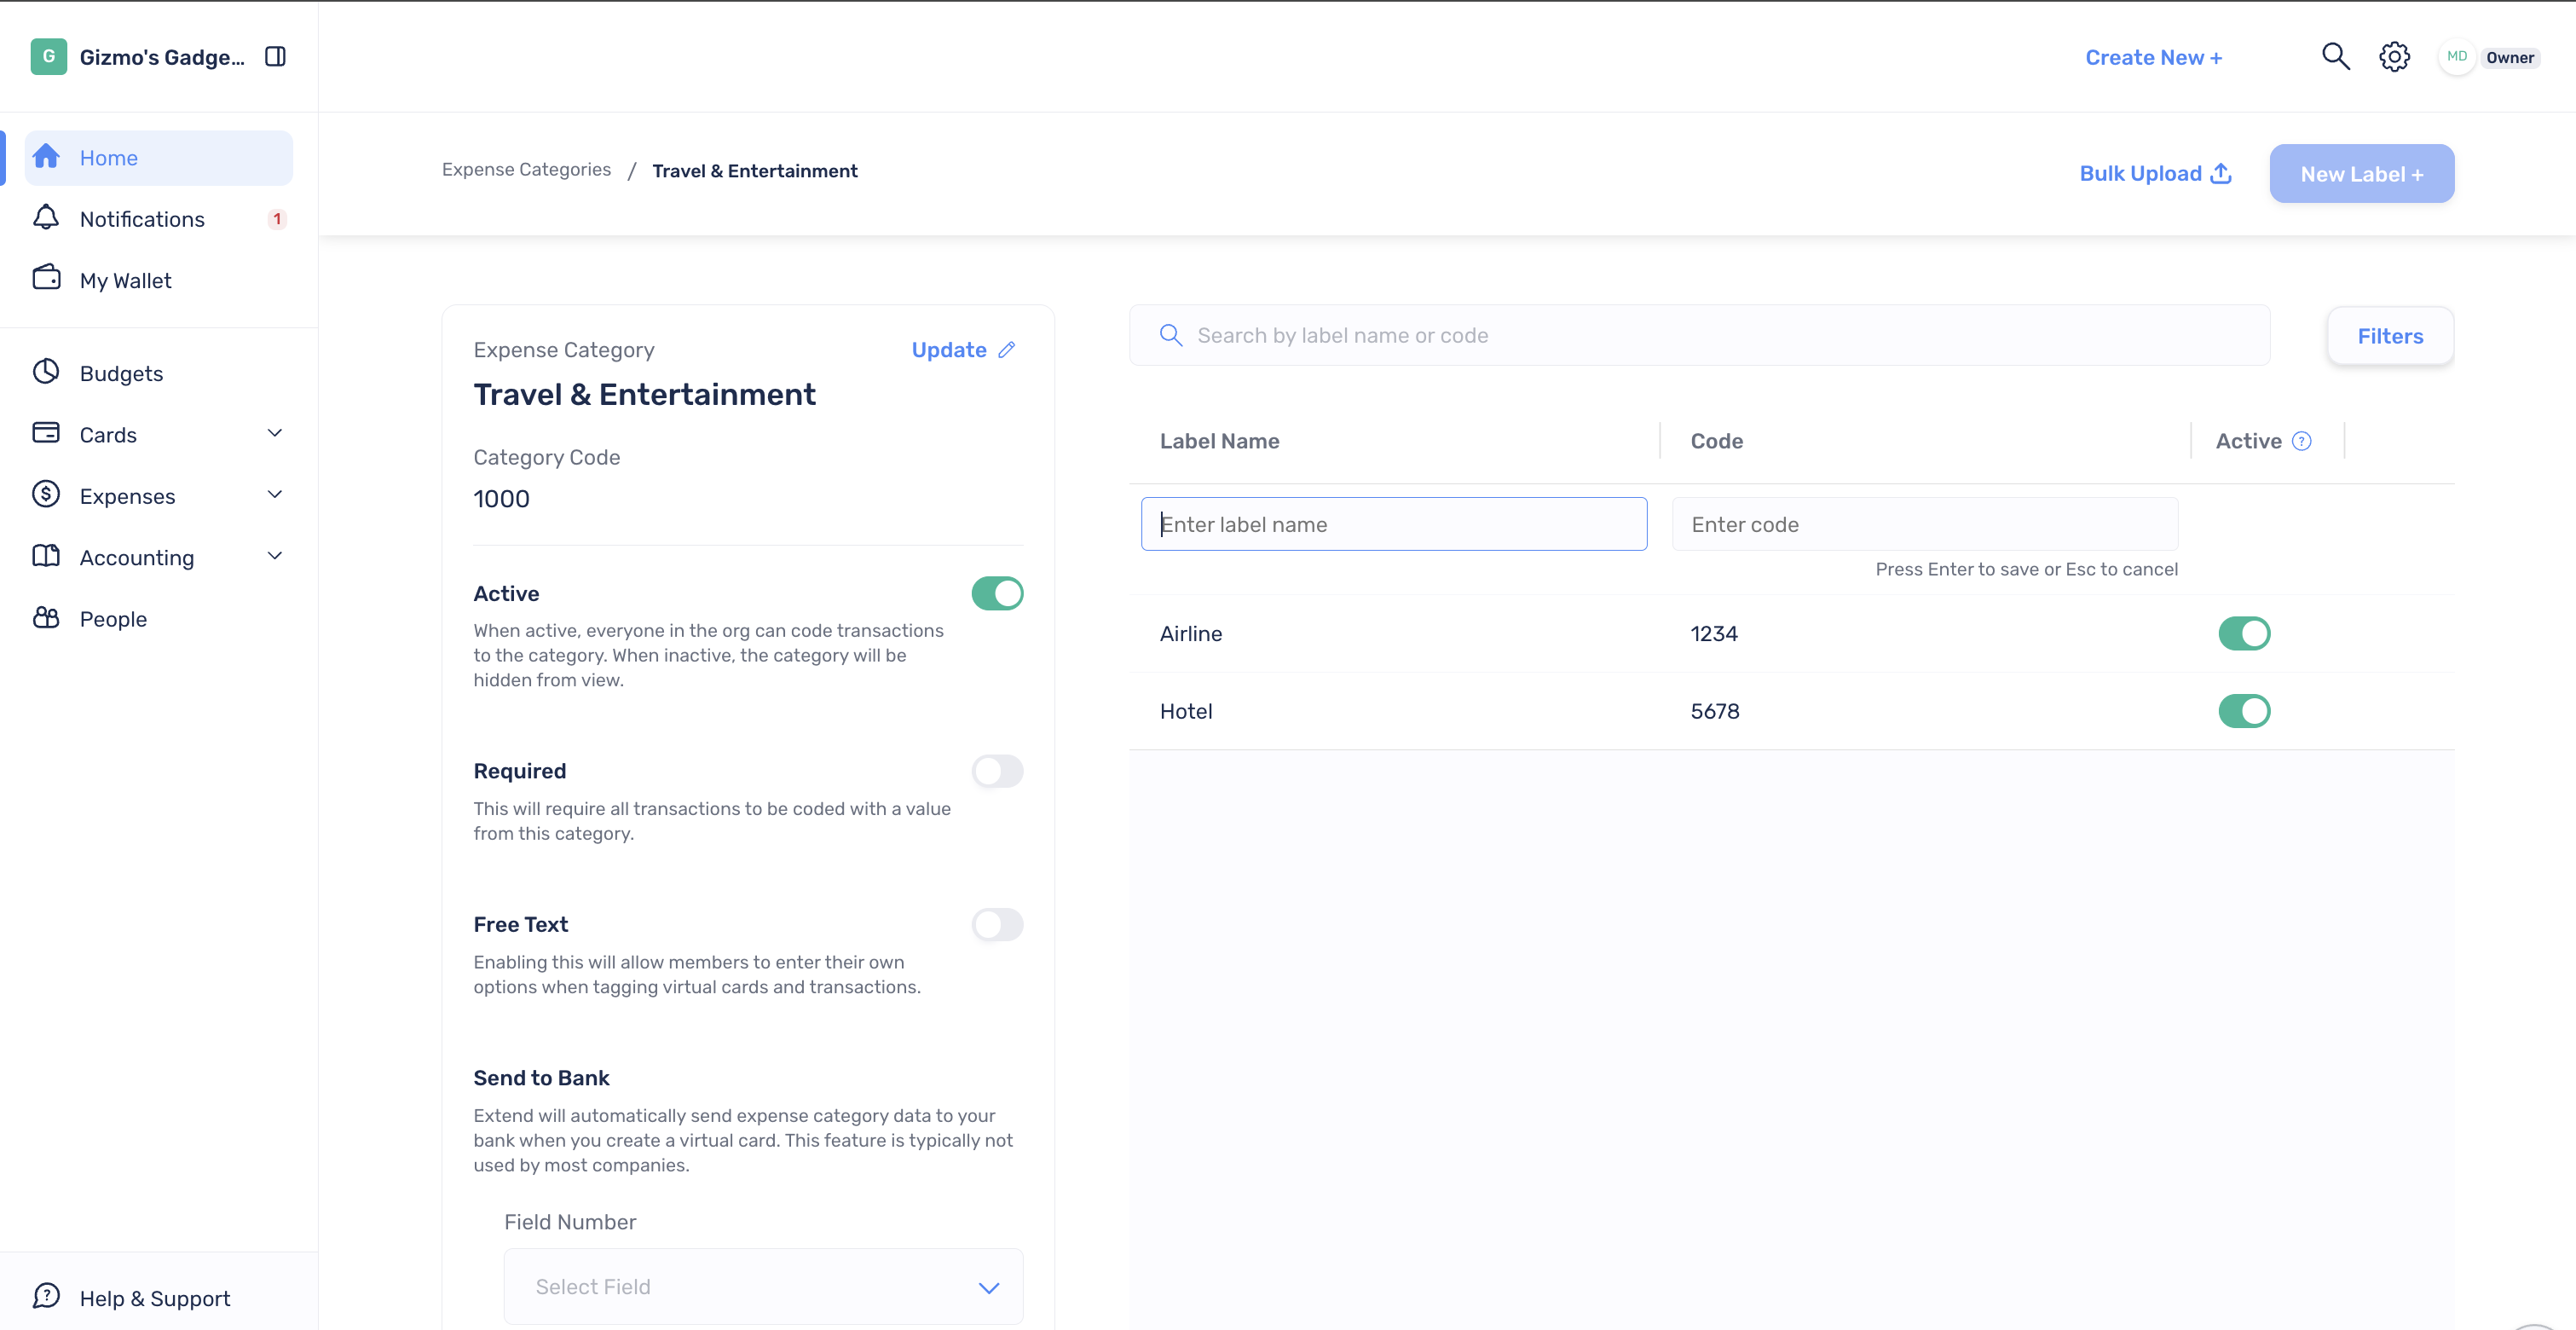Click the Travel & Entertainment breadcrumb
The height and width of the screenshot is (1330, 2576).
tap(755, 171)
